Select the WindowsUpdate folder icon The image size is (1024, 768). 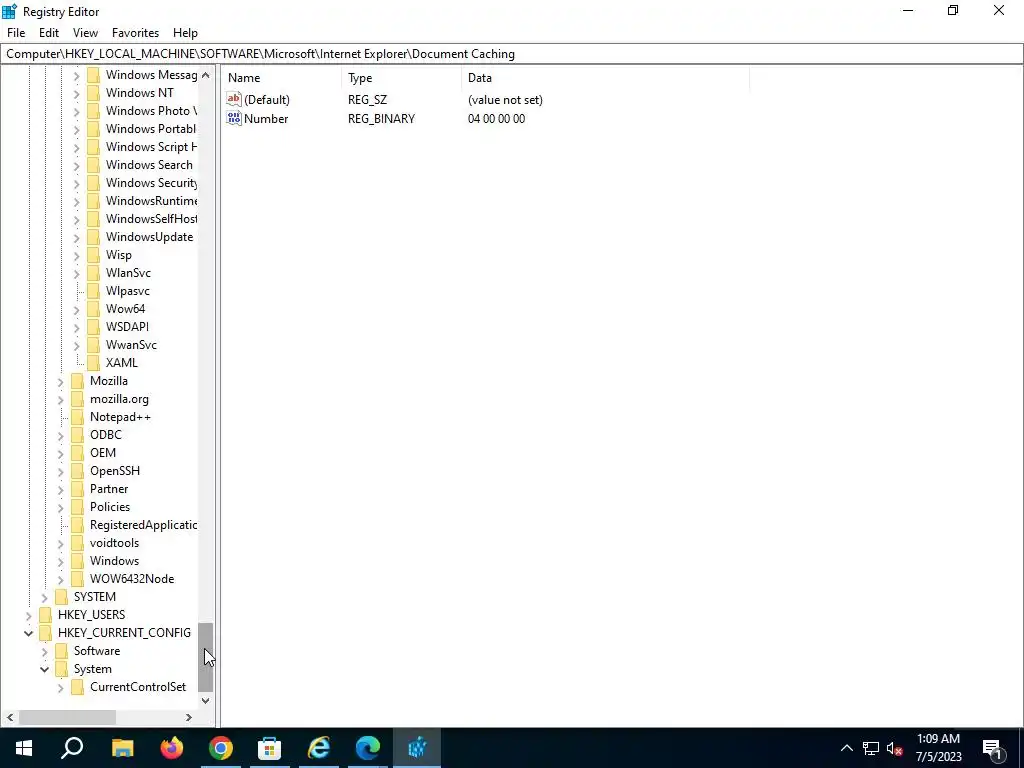[93, 236]
